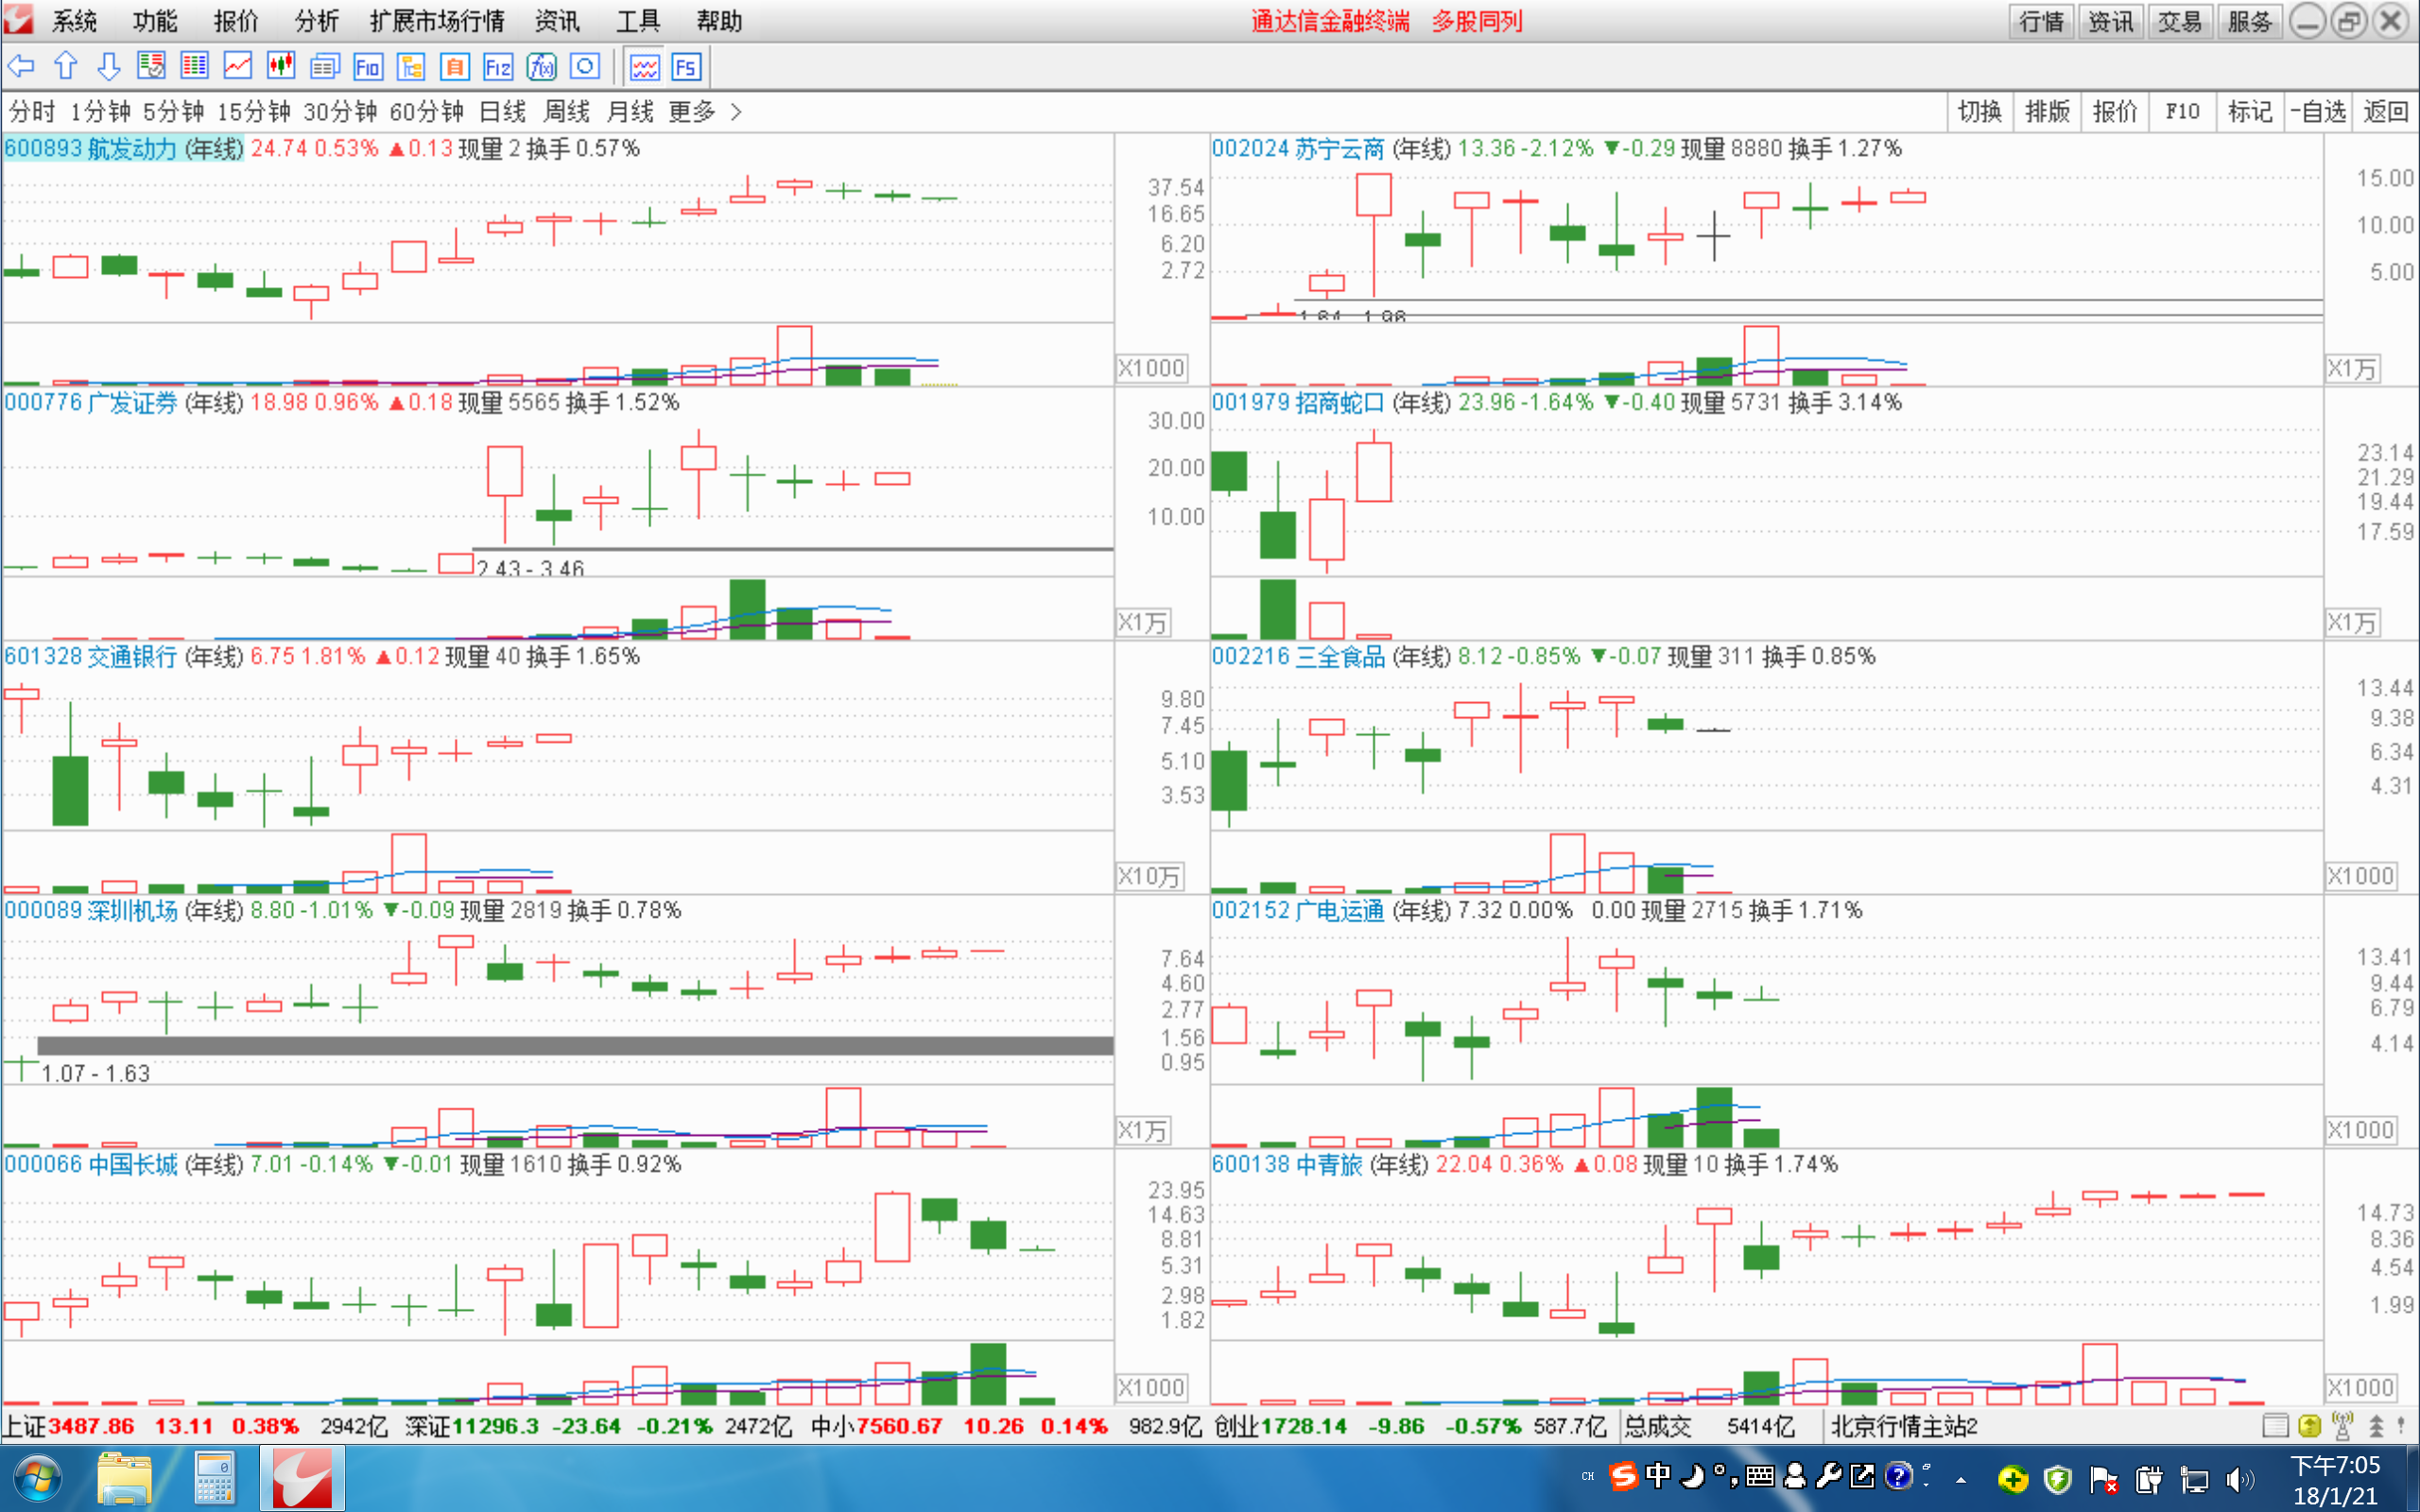Click the F5 chart switch toolbar icon

click(686, 67)
